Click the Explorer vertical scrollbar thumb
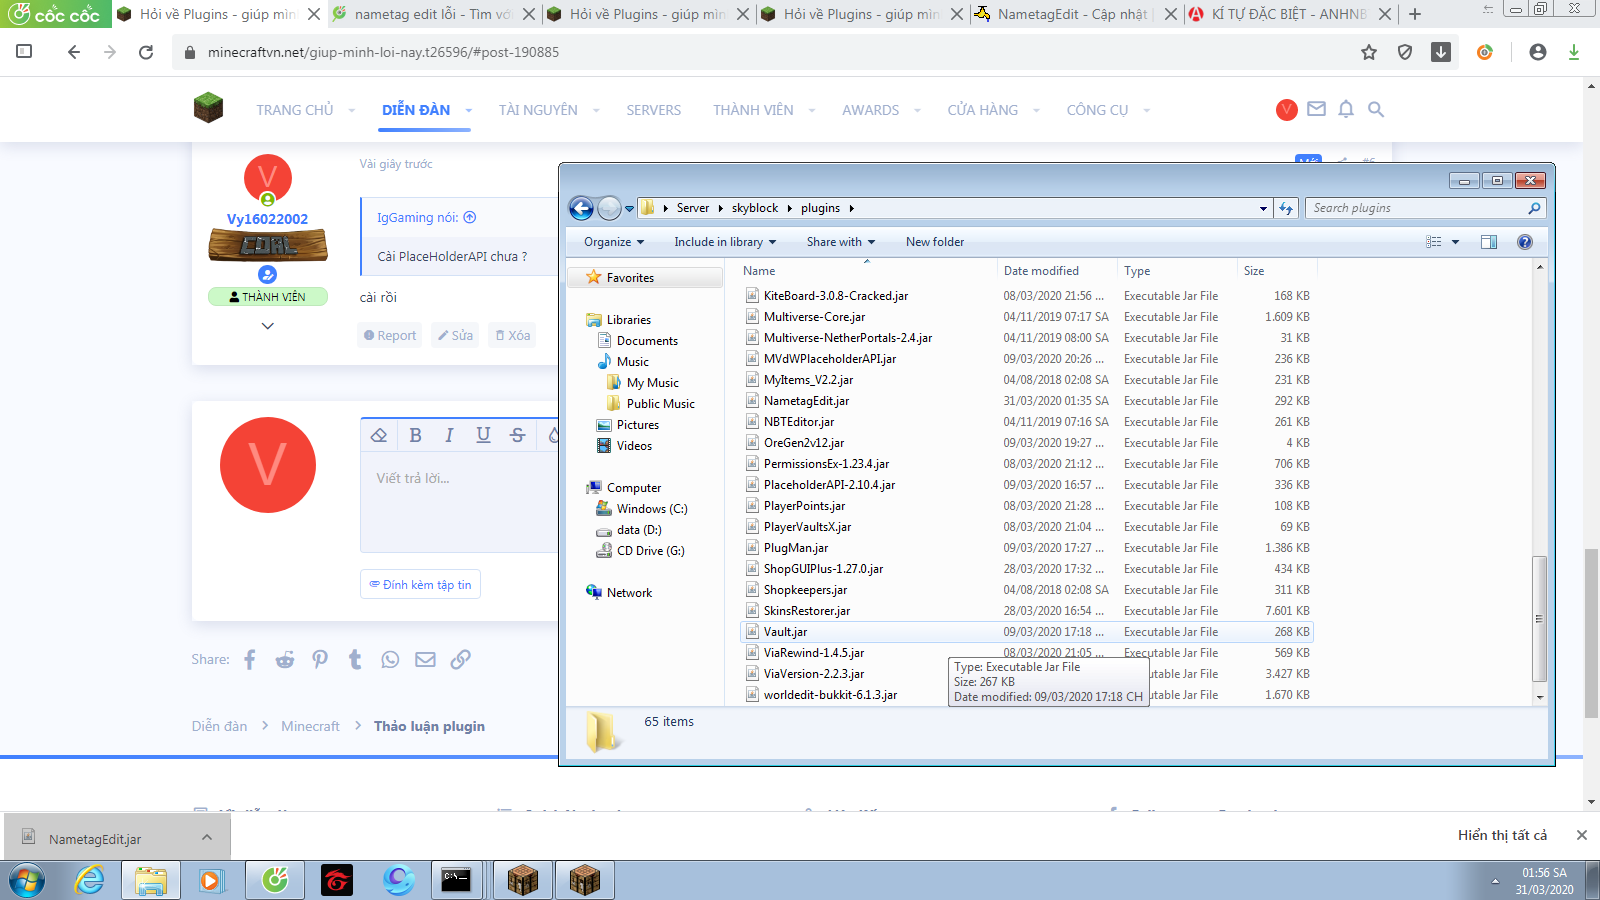 [1539, 619]
